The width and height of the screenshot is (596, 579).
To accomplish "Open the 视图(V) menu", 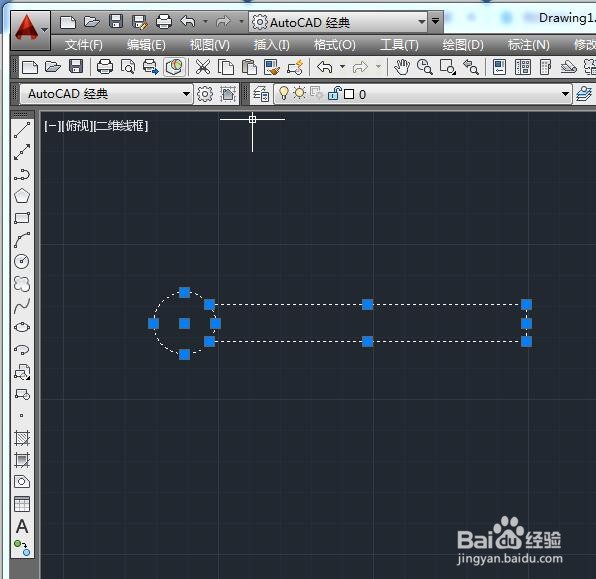I will 210,45.
